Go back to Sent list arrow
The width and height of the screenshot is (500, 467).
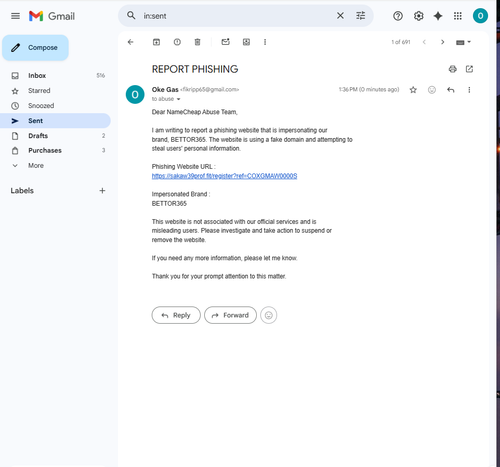[131, 42]
